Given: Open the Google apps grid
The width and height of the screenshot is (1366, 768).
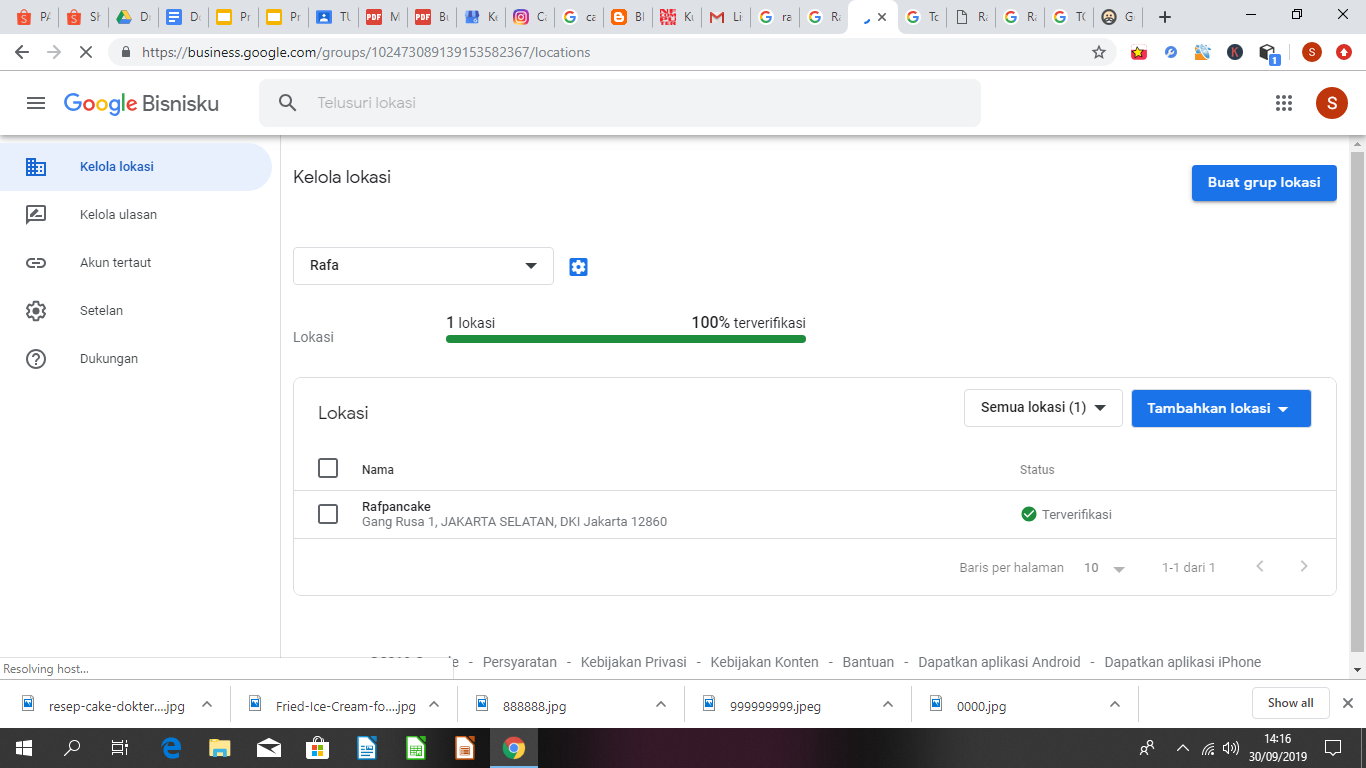Looking at the screenshot, I should point(1284,103).
